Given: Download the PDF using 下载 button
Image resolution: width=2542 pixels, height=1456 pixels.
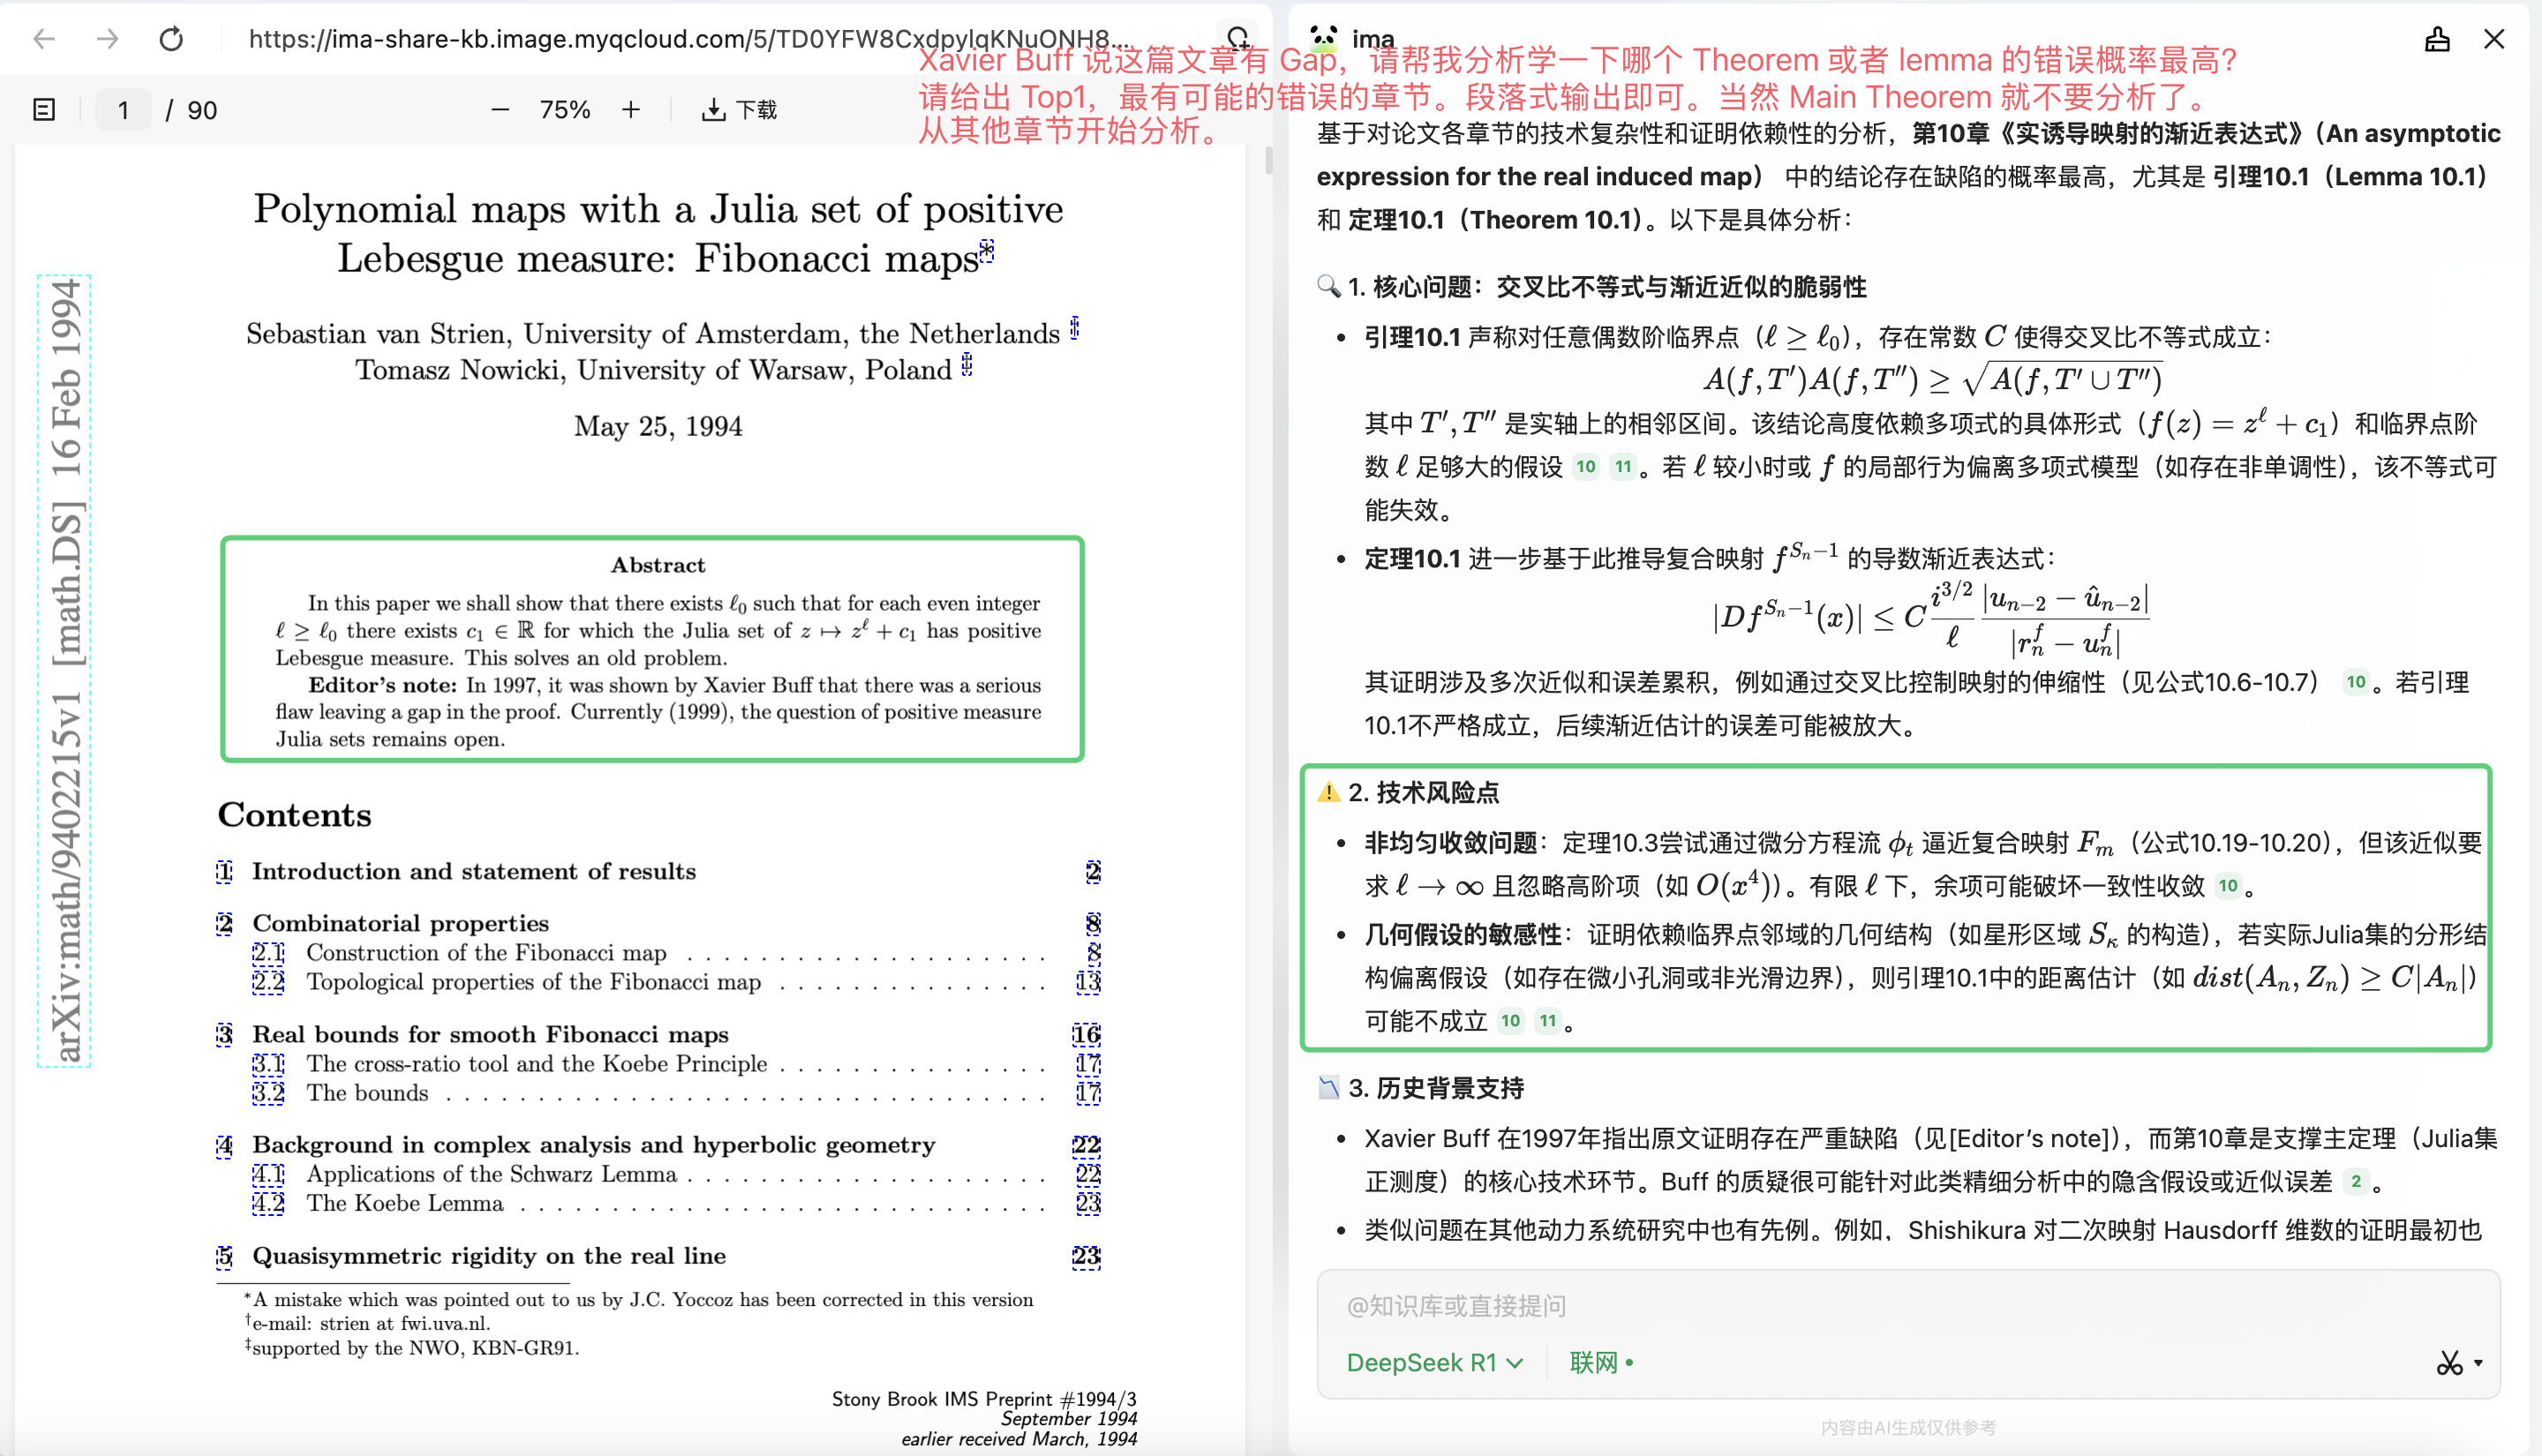Looking at the screenshot, I should click(x=740, y=110).
